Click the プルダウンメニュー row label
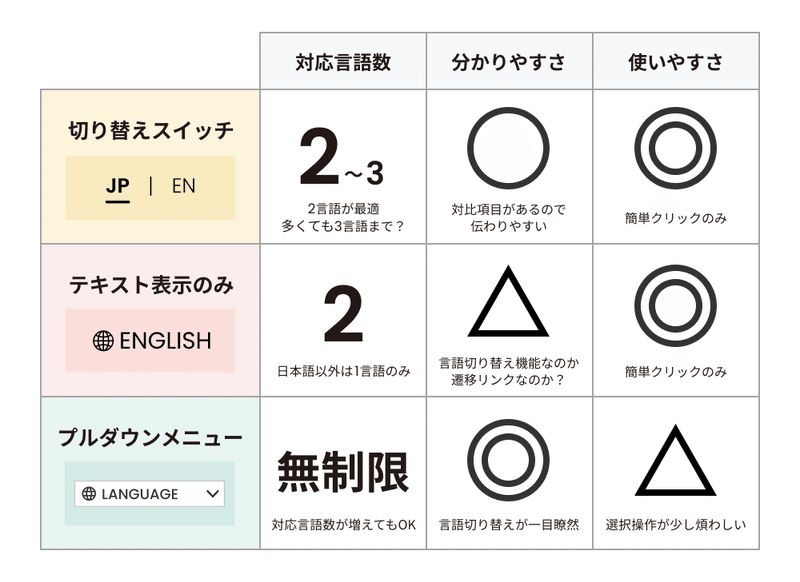Image resolution: width=800 pixels, height=582 pixels. [x=150, y=438]
